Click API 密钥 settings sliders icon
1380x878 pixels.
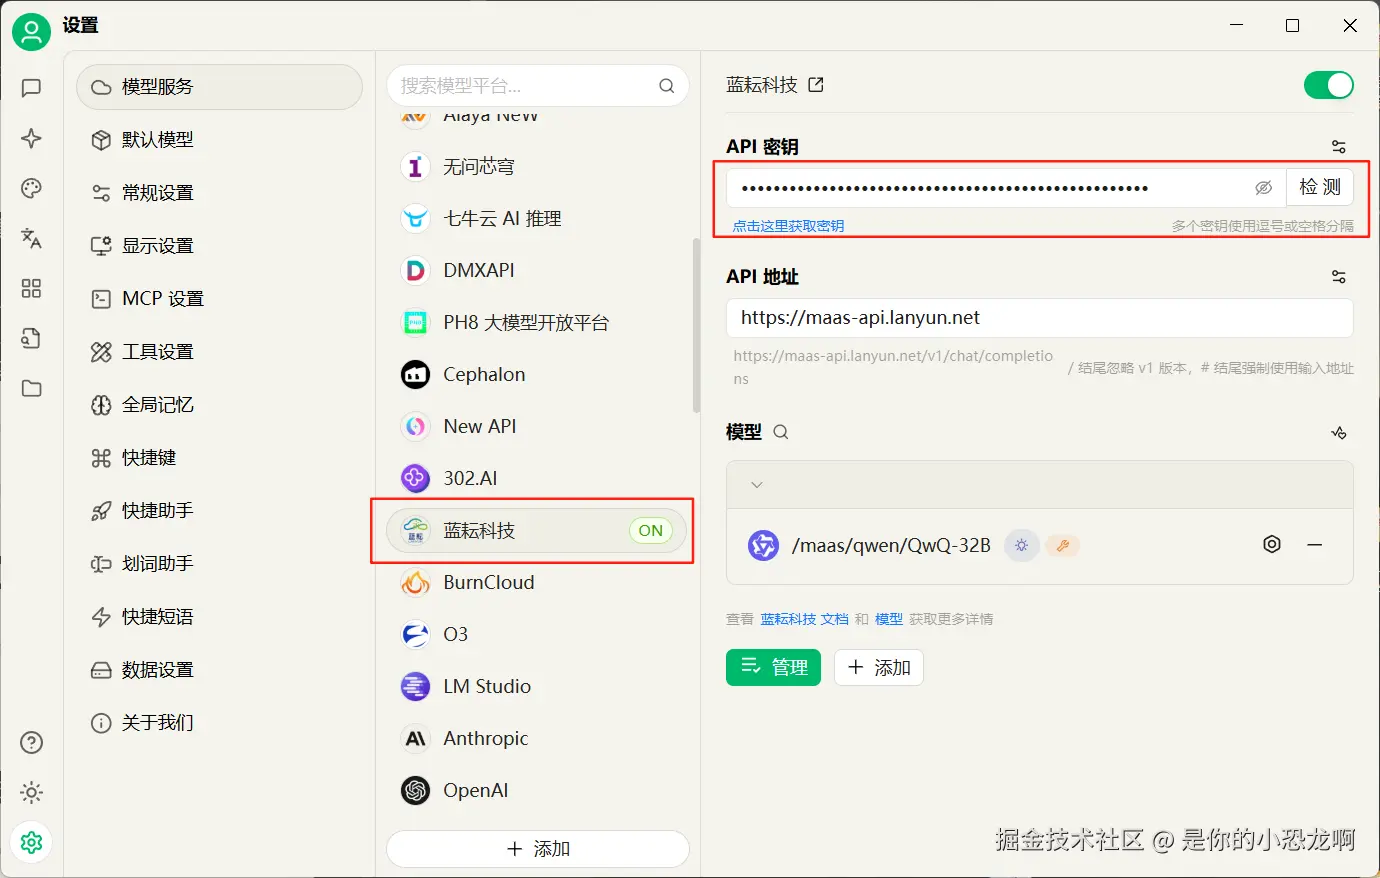(x=1339, y=146)
